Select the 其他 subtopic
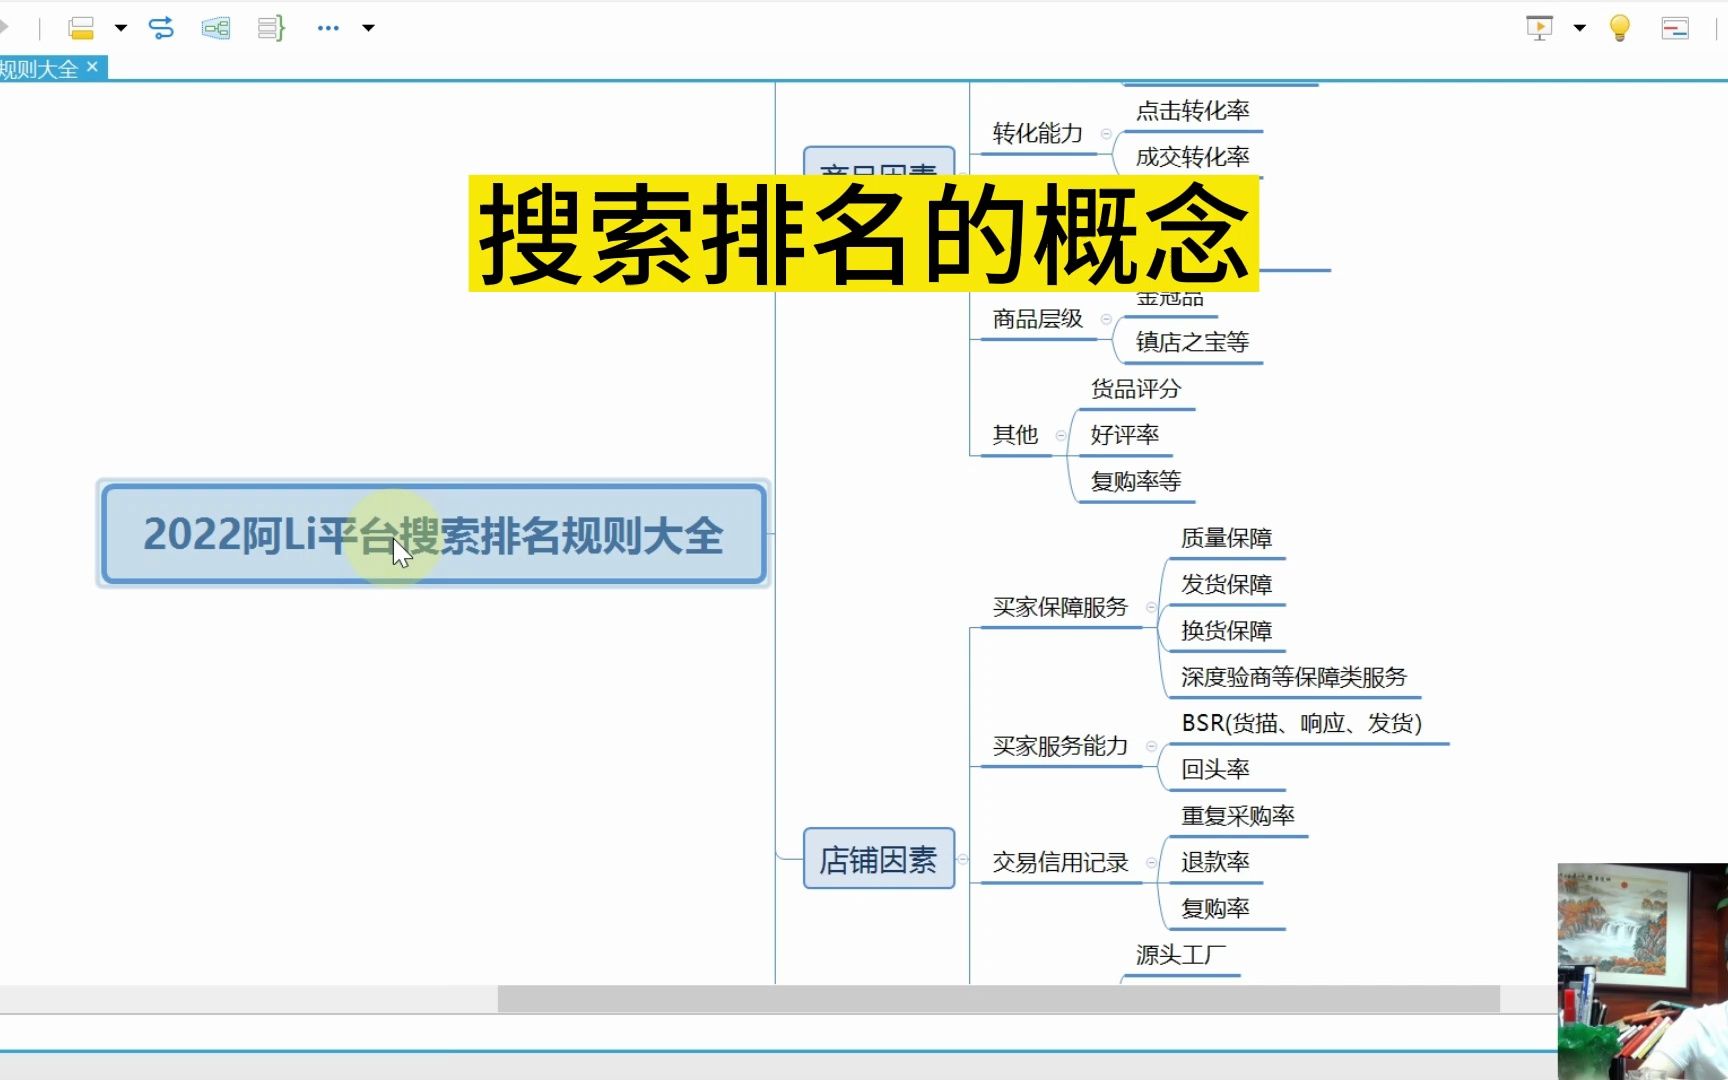This screenshot has height=1080, width=1728. click(x=1015, y=434)
